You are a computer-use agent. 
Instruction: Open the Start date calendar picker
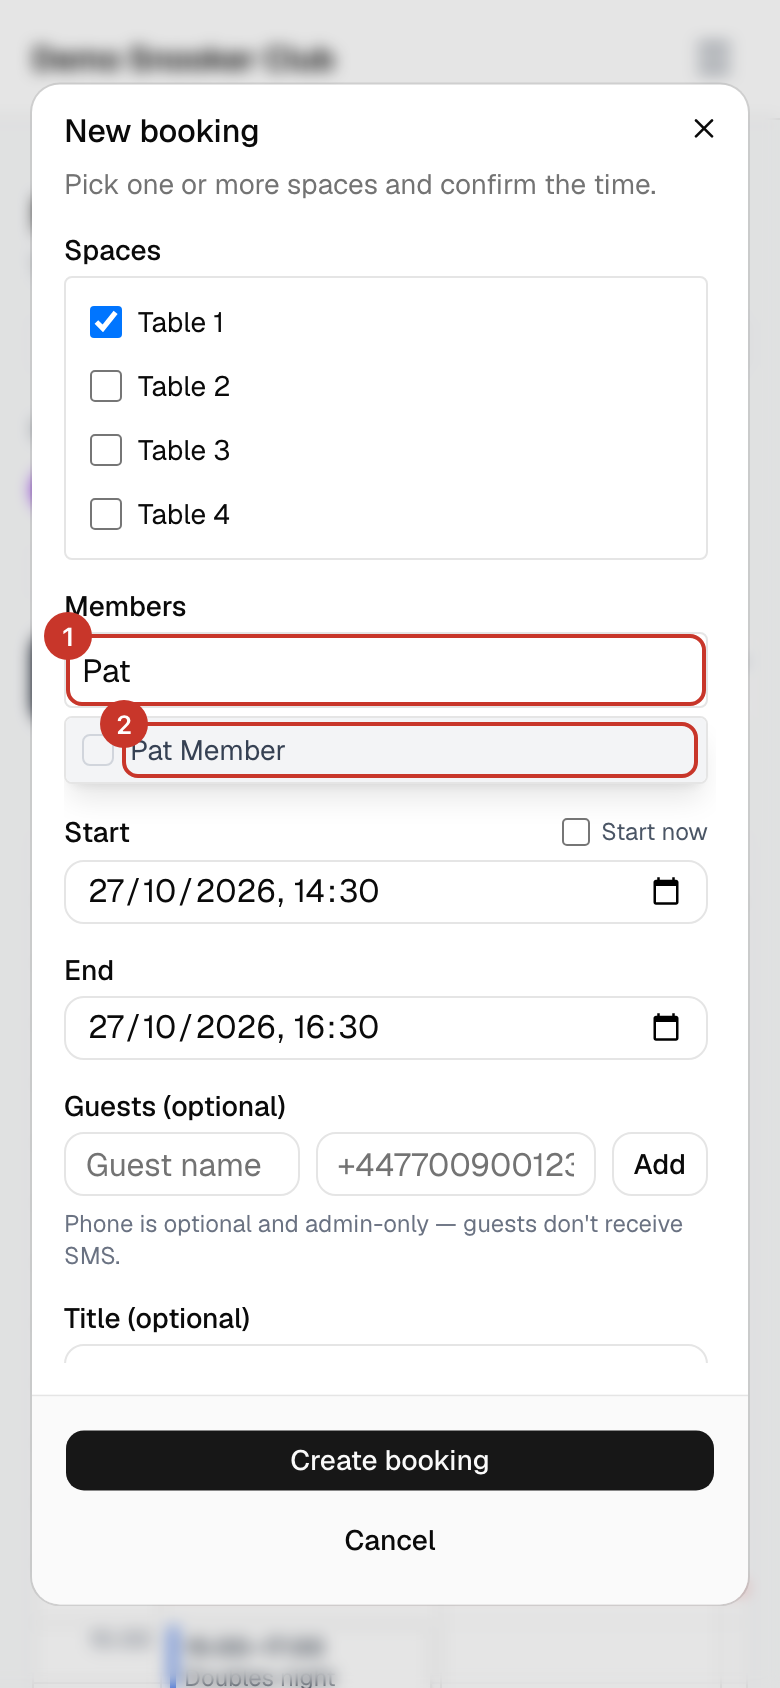[x=666, y=891]
